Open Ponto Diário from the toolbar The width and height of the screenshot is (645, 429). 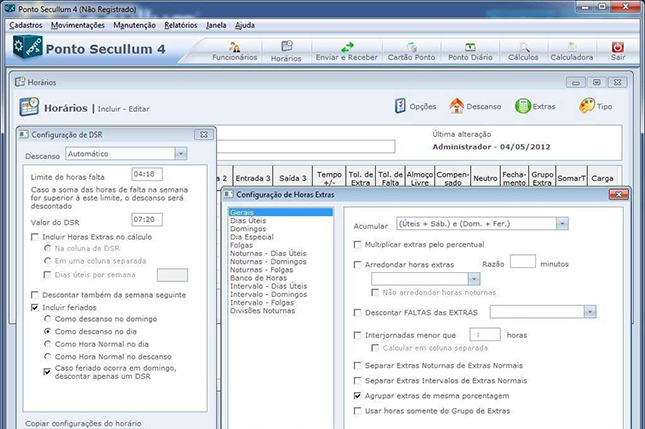pos(470,51)
